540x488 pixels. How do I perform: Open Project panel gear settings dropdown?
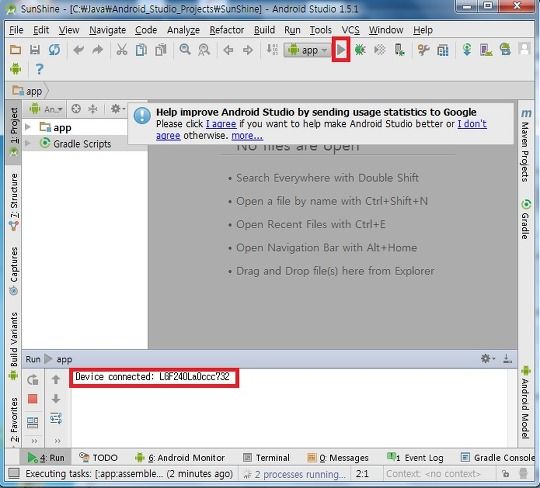point(118,109)
